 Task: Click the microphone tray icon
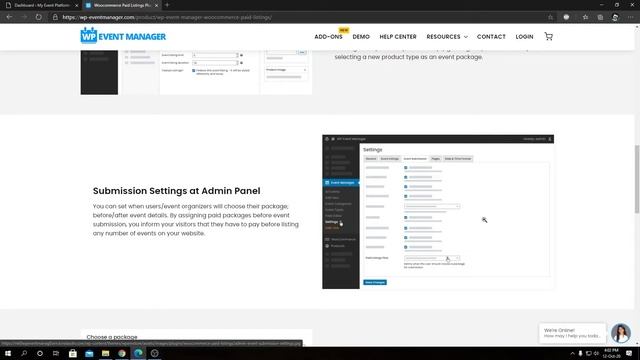(x=580, y=353)
